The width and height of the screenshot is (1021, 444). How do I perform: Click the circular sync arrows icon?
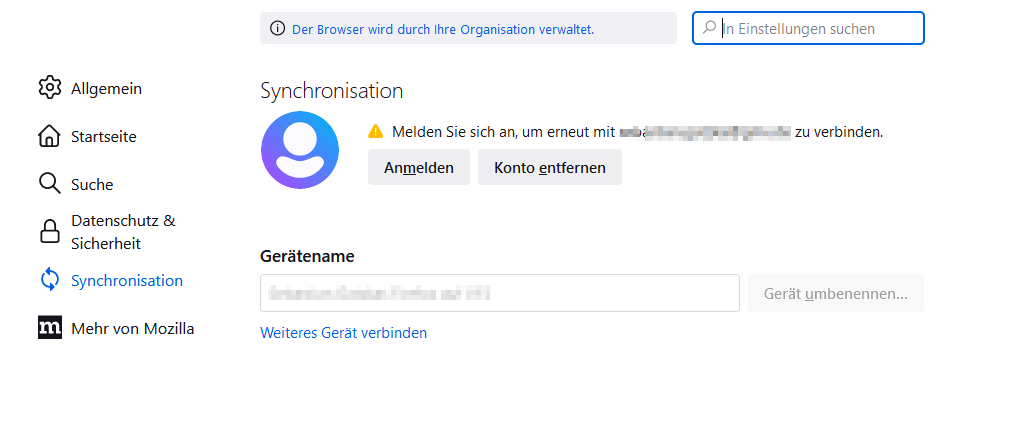(x=50, y=280)
